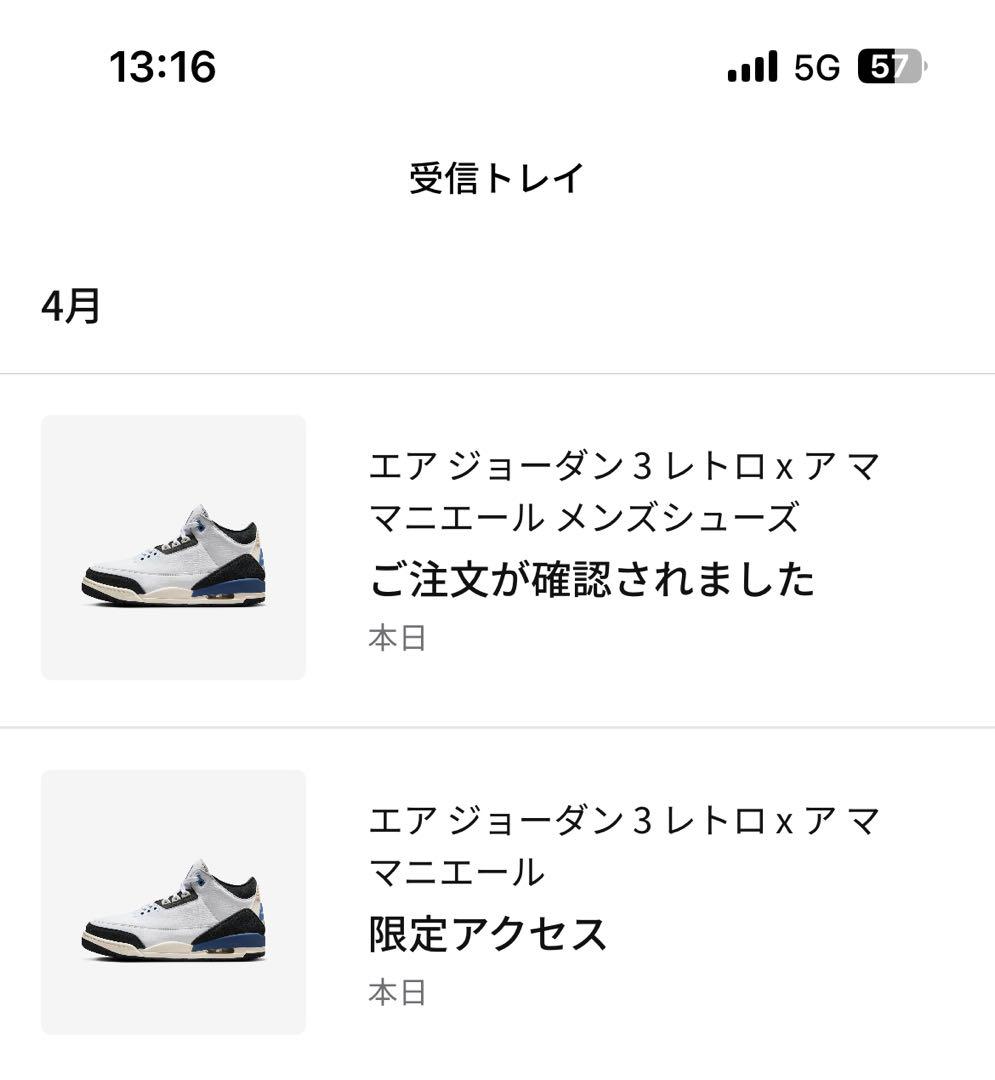Tap the 本日 date under order confirmation

point(397,638)
